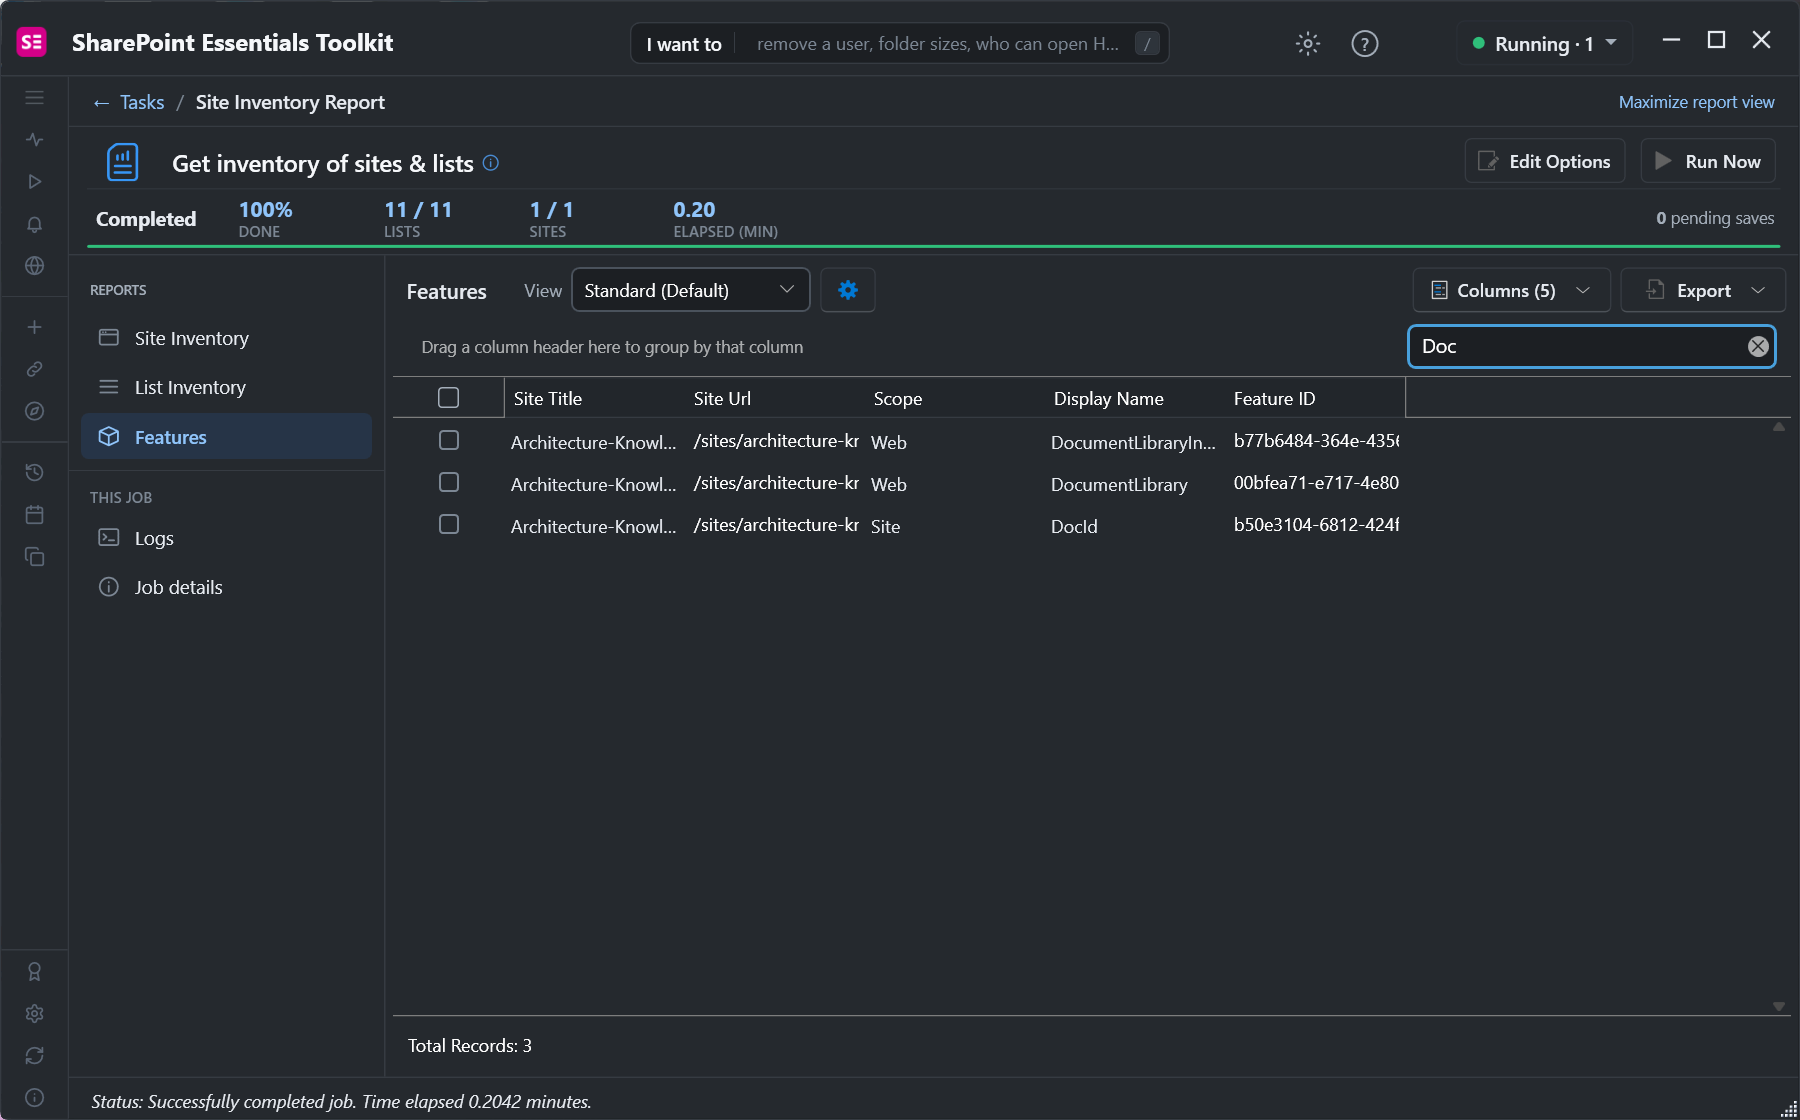Sort by the Display Name column header
Image resolution: width=1800 pixels, height=1120 pixels.
click(1108, 398)
